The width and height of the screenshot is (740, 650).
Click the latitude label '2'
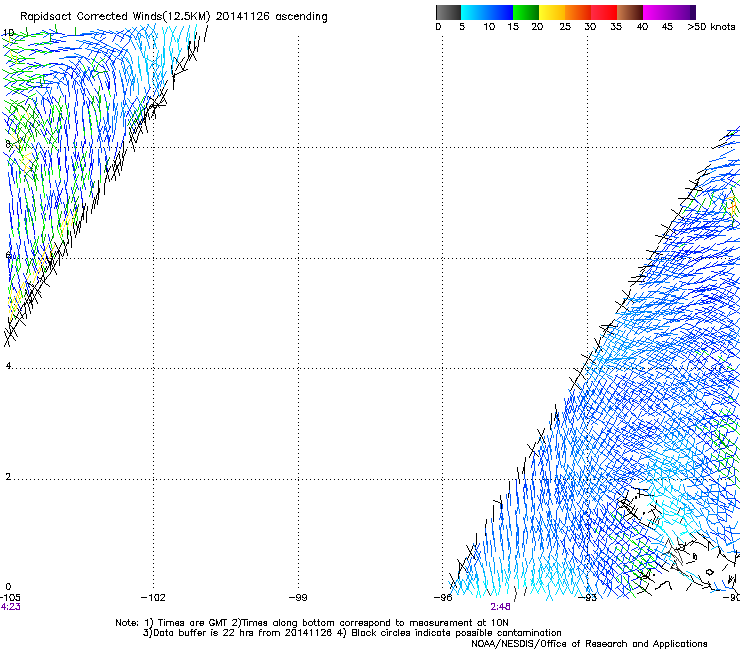8,477
